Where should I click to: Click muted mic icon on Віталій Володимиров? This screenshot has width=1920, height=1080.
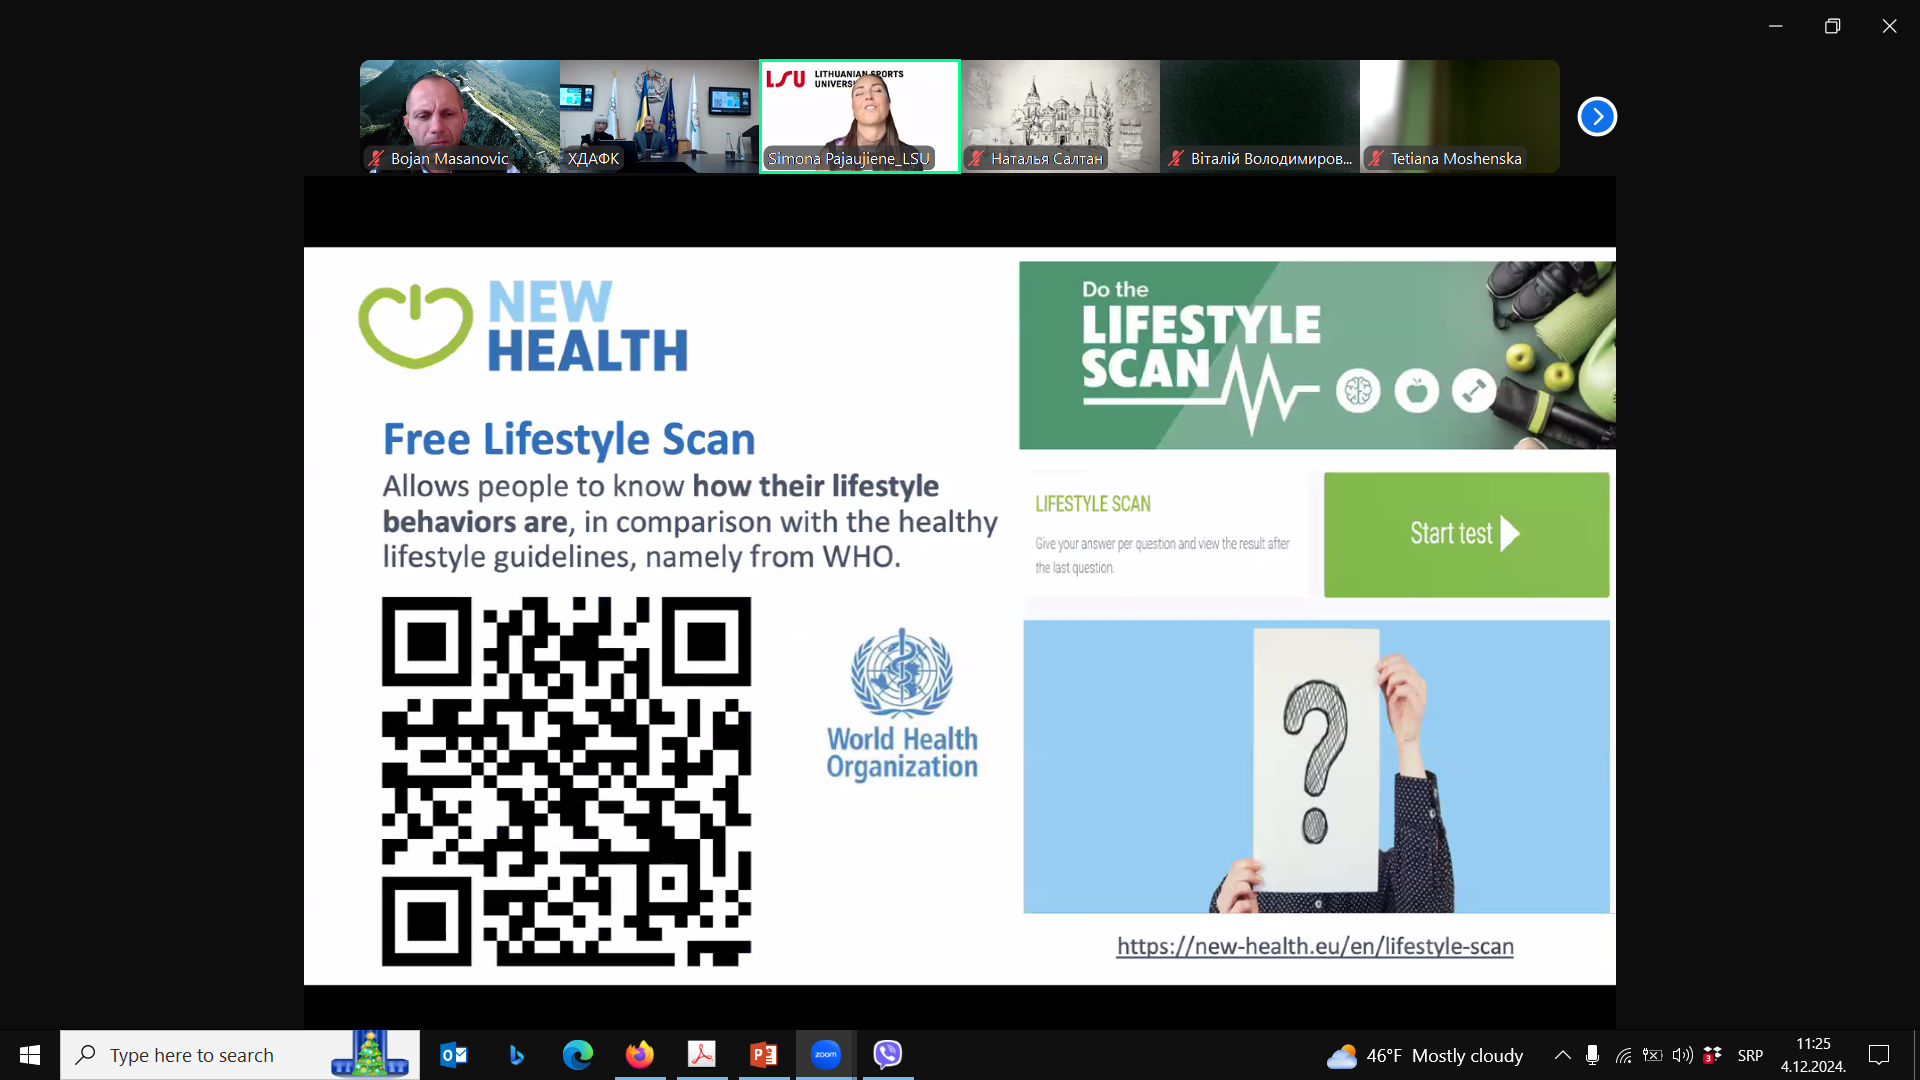[x=1176, y=158]
